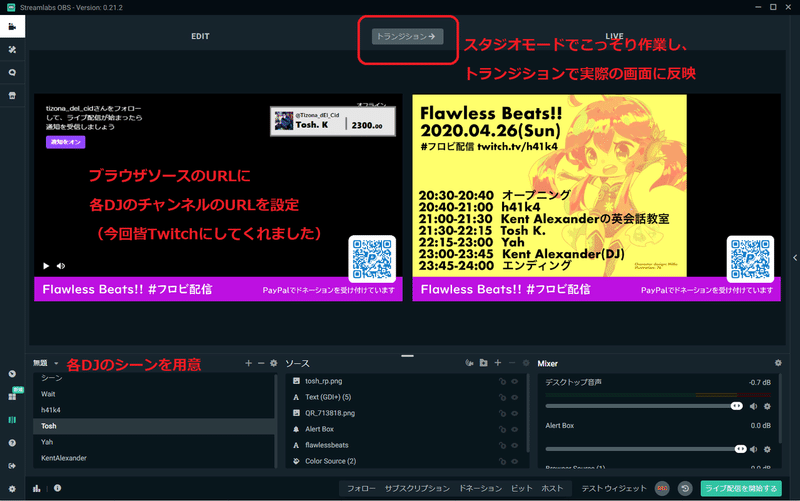Screen dimensions: 800x501
Task: Remove source with minus icon
Action: (x=512, y=363)
